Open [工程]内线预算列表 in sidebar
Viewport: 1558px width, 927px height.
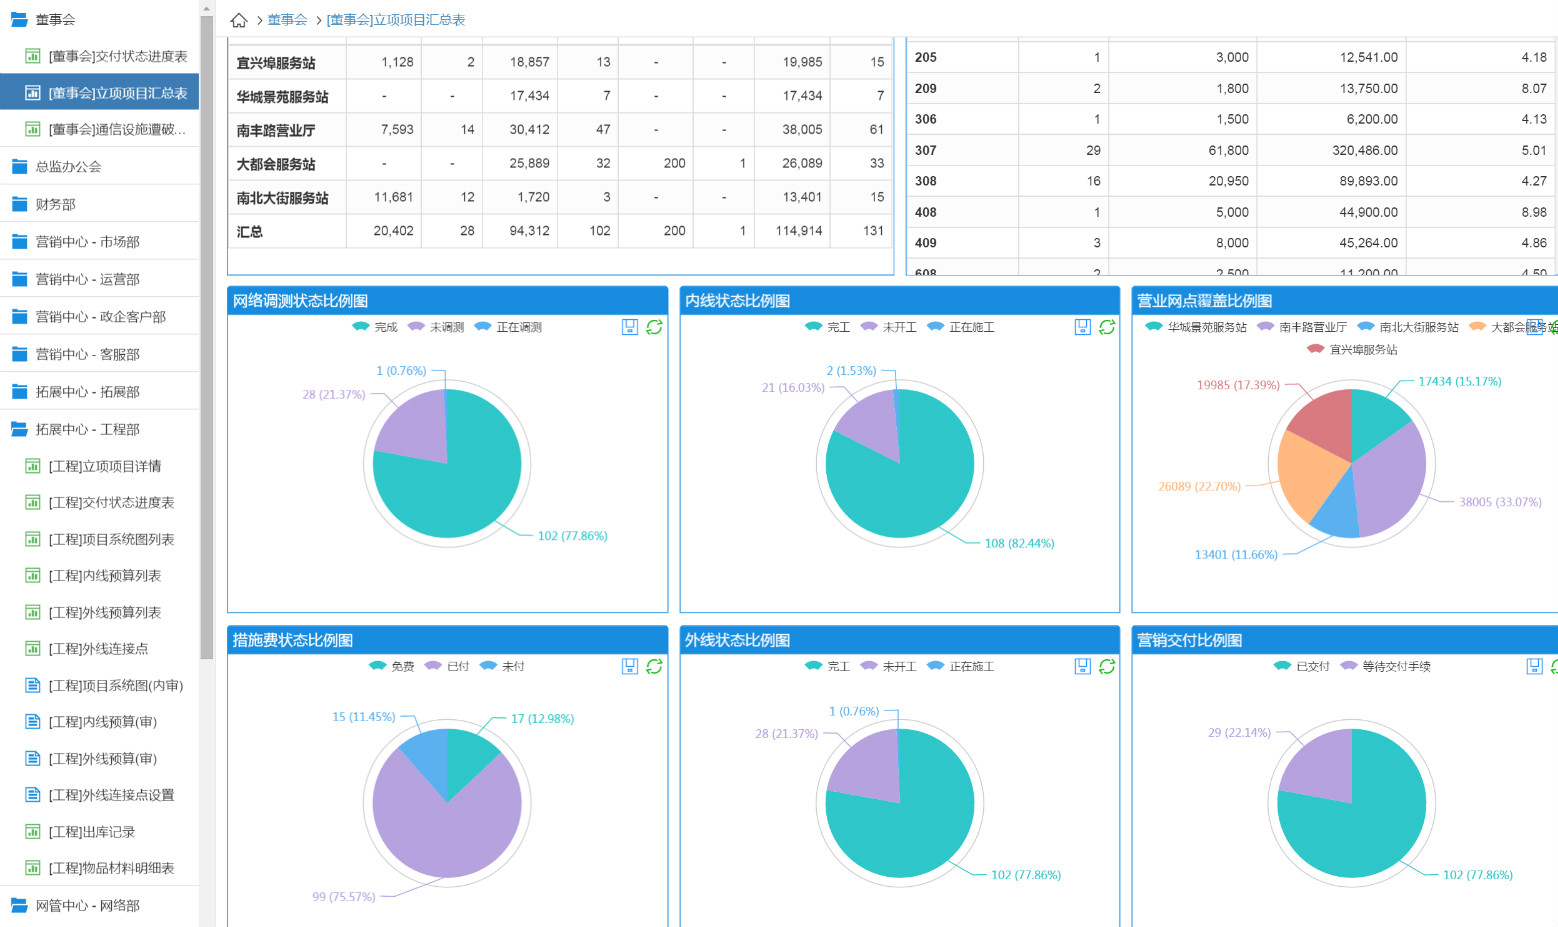click(104, 575)
